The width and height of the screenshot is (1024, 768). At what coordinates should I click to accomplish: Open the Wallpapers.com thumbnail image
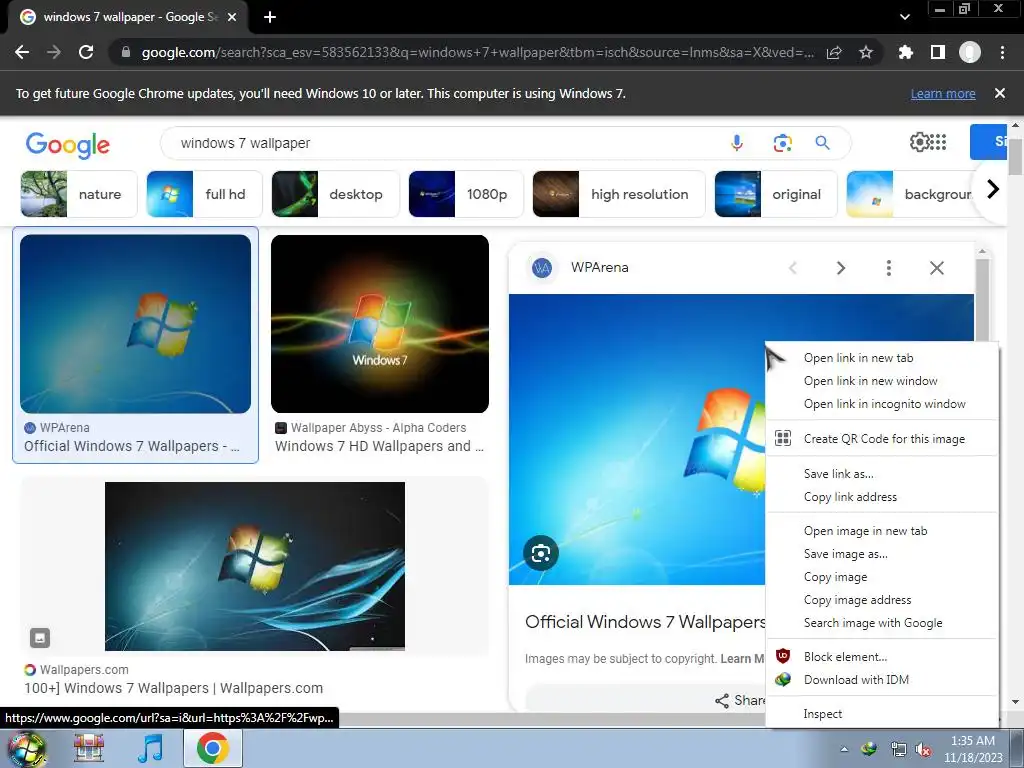point(255,566)
